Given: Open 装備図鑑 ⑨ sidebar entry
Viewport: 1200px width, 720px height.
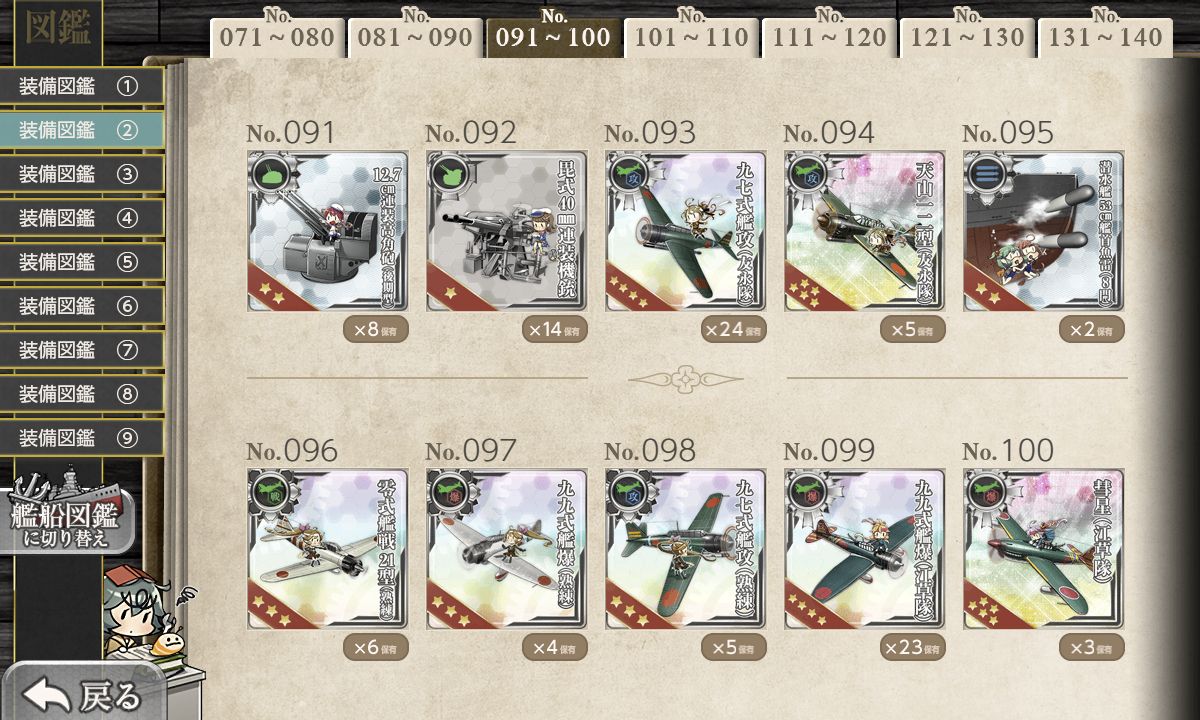Looking at the screenshot, I should 82,437.
